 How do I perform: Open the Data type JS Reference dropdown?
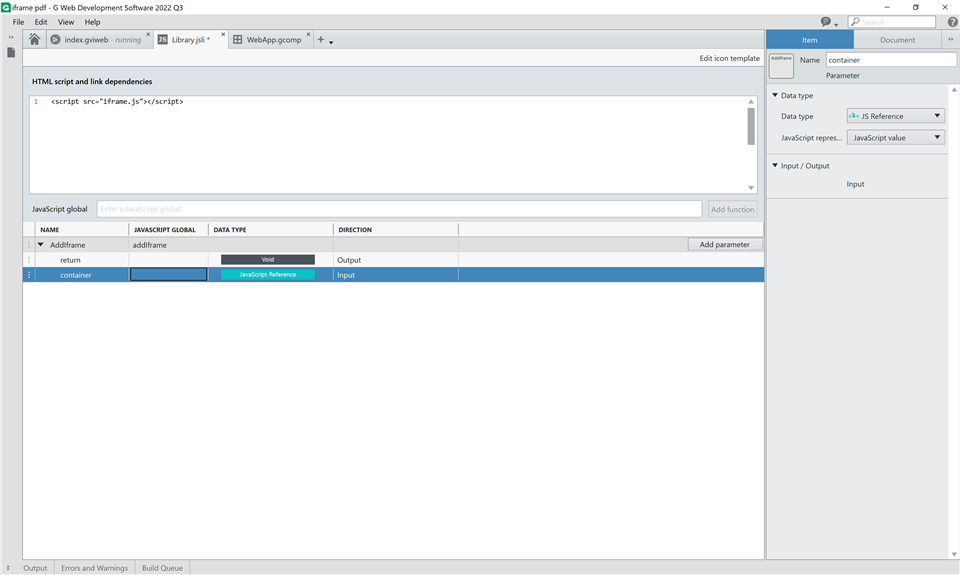[x=895, y=116]
